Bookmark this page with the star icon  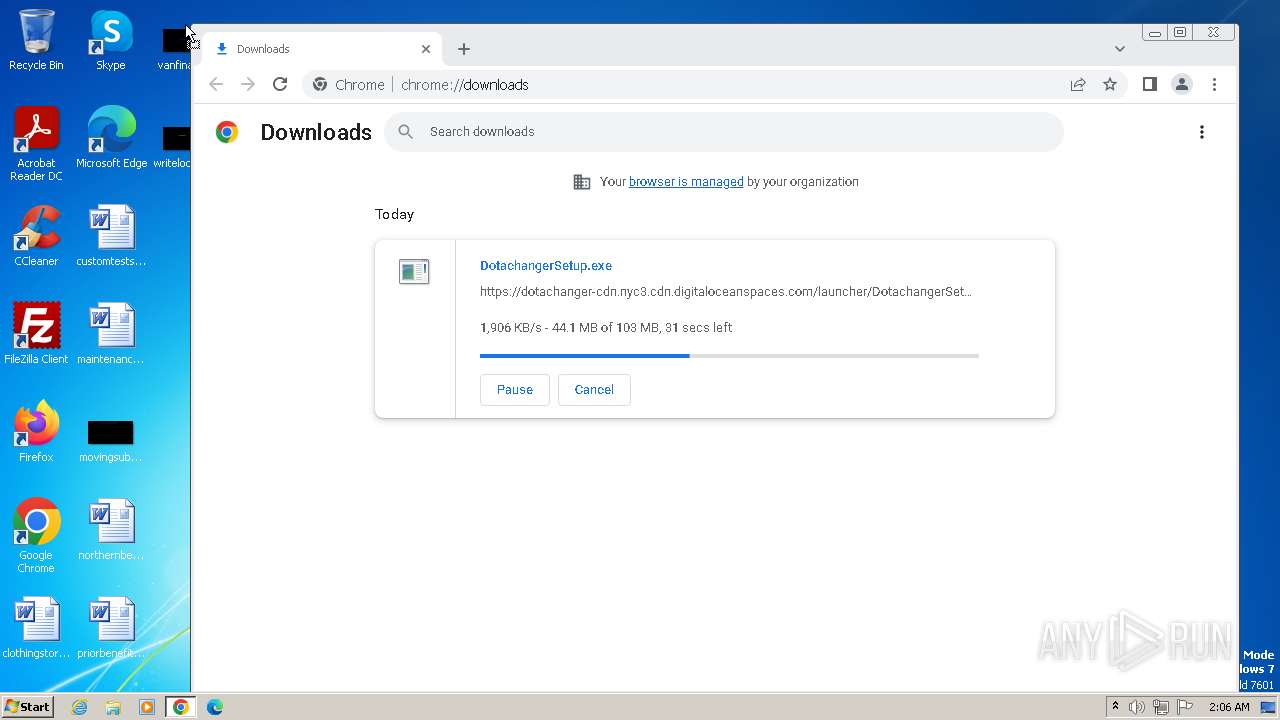tap(1110, 85)
